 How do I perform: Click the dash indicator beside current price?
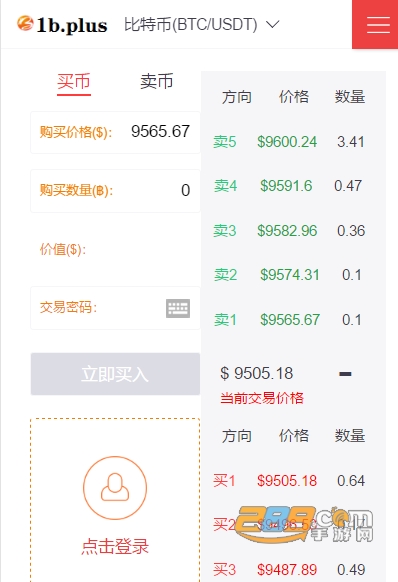[345, 374]
